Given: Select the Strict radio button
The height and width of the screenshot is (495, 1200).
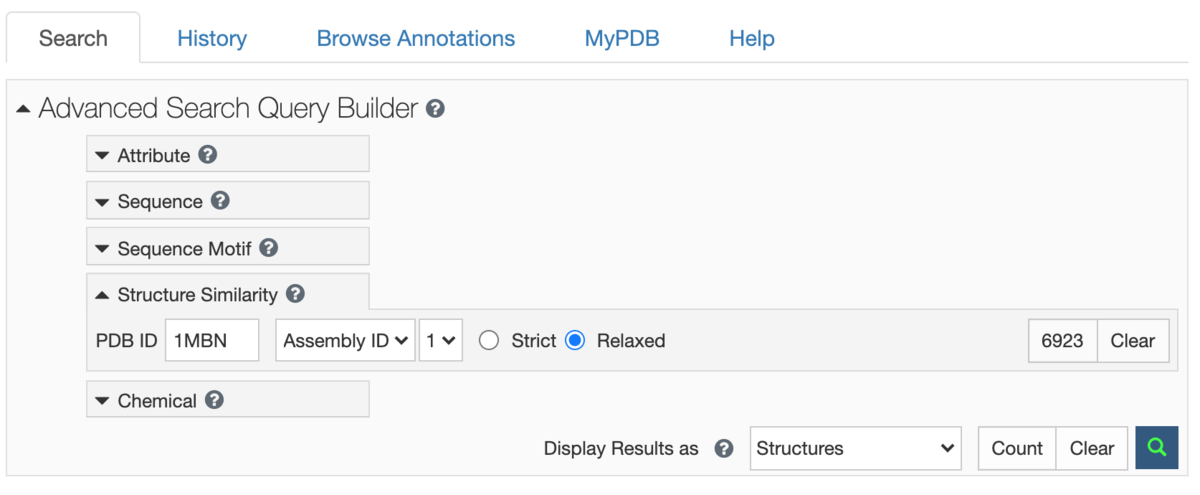Looking at the screenshot, I should point(489,341).
